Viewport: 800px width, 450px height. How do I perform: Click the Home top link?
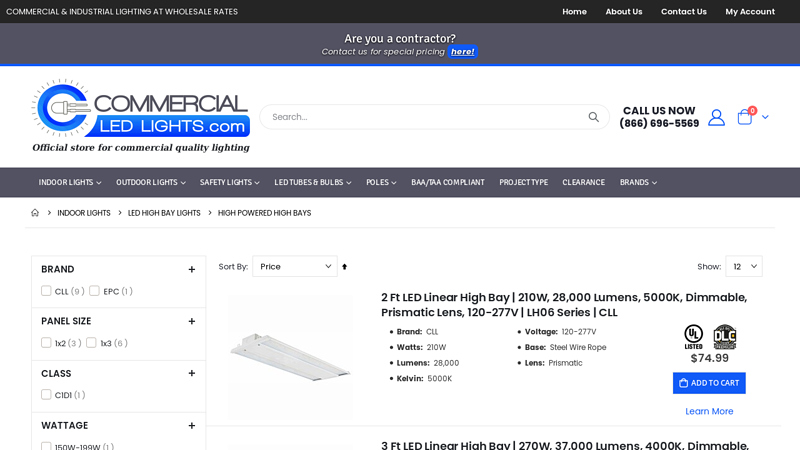tap(574, 11)
